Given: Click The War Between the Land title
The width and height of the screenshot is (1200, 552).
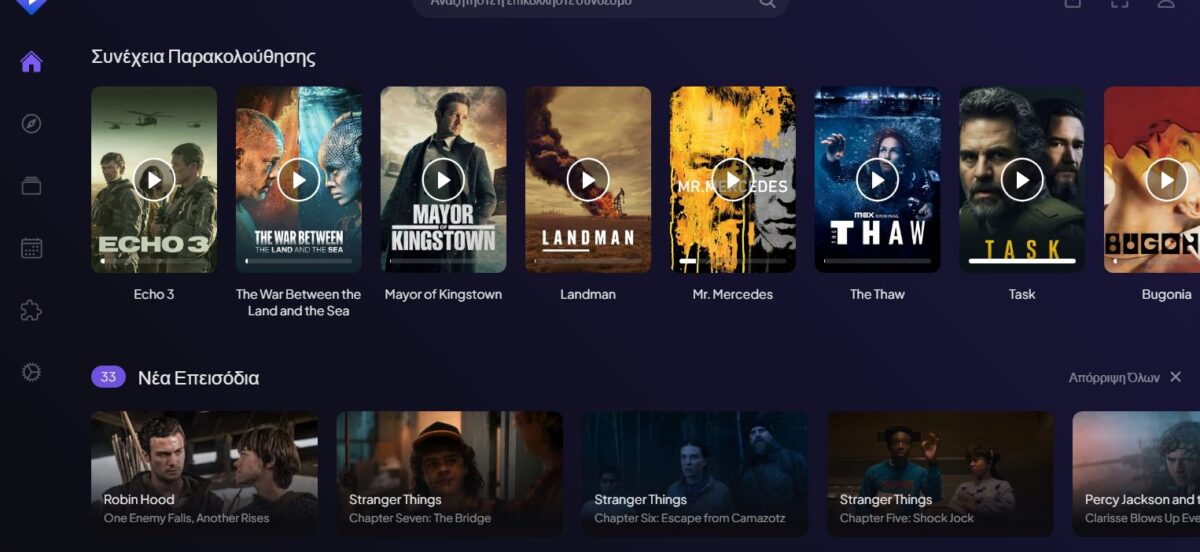Looking at the screenshot, I should point(298,302).
